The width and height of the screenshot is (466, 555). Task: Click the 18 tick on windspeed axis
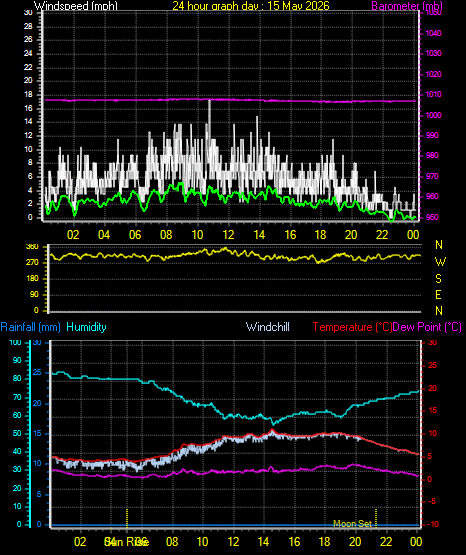coord(28,95)
